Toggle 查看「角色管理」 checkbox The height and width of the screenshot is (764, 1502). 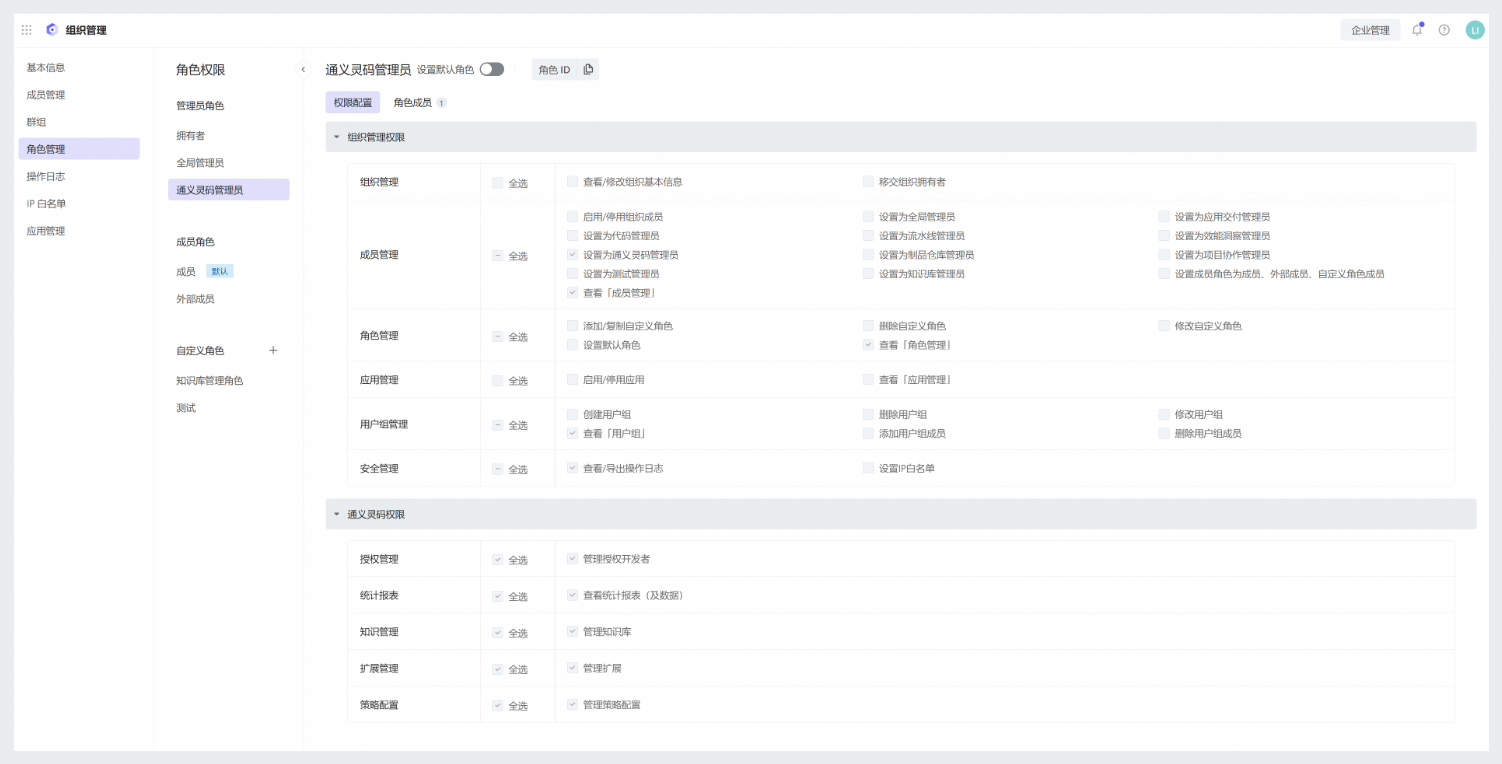(868, 345)
